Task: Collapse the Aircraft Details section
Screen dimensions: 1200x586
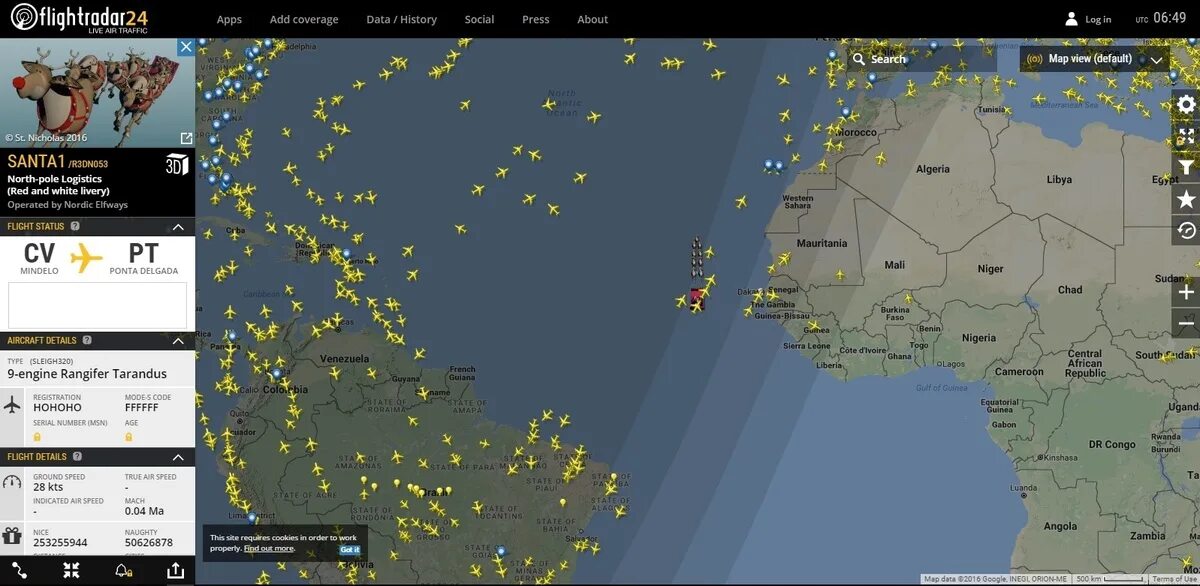Action: point(178,340)
